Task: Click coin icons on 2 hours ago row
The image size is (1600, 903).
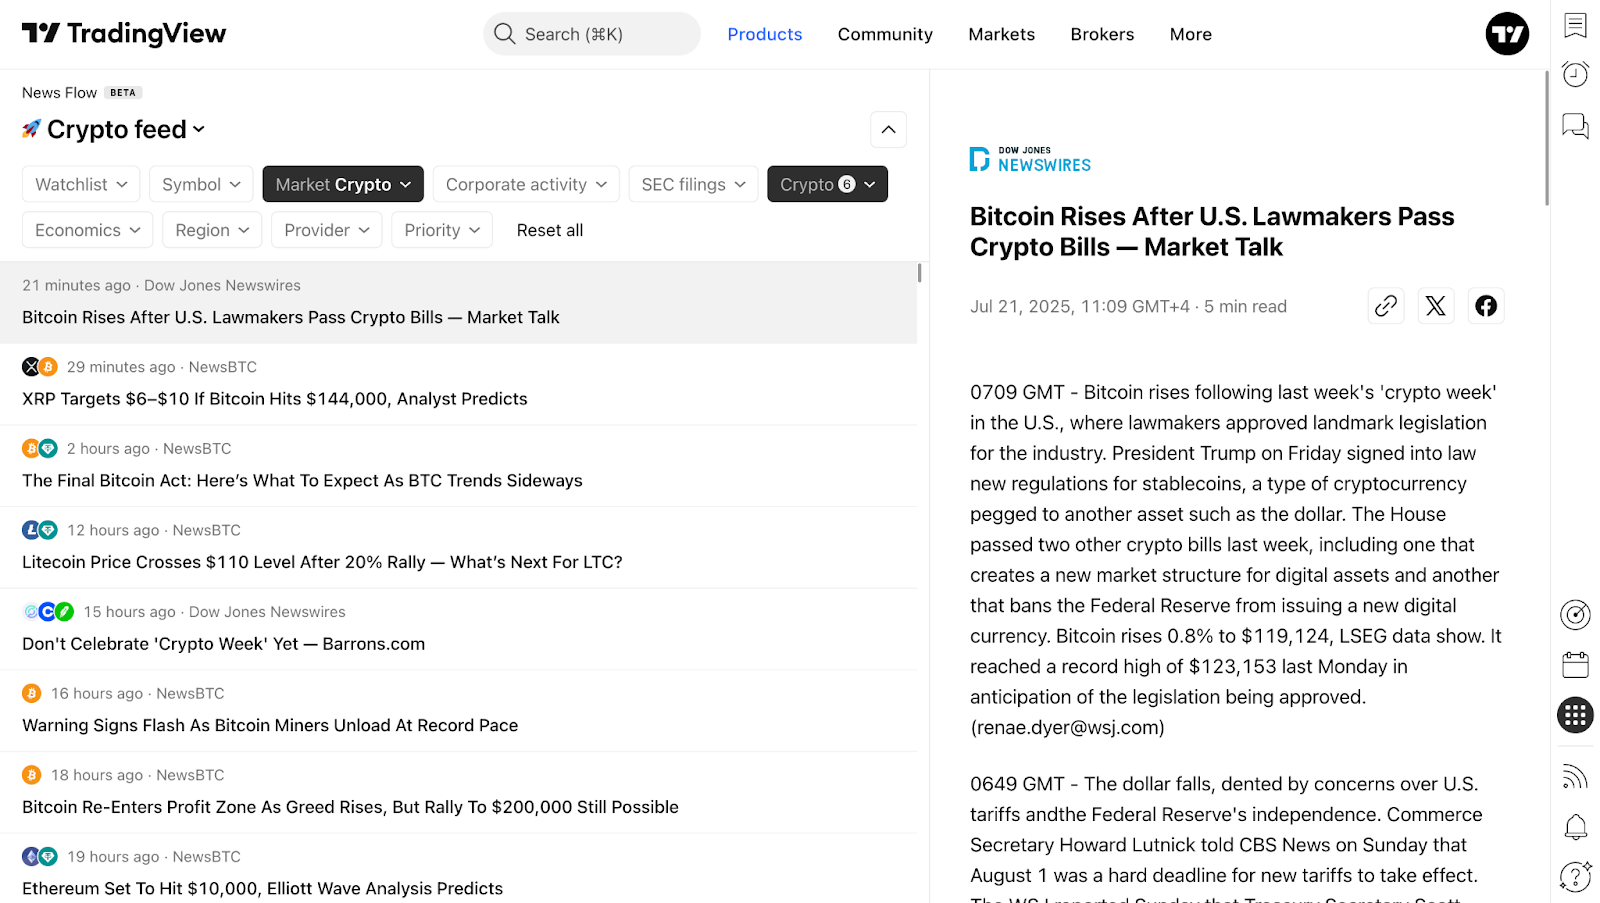Action: coord(40,449)
